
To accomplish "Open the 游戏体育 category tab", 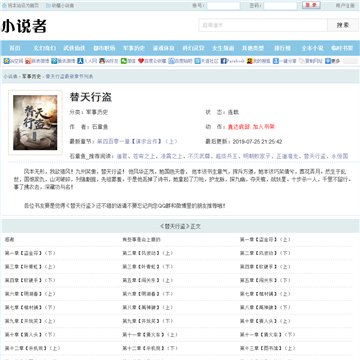I will click(x=163, y=48).
